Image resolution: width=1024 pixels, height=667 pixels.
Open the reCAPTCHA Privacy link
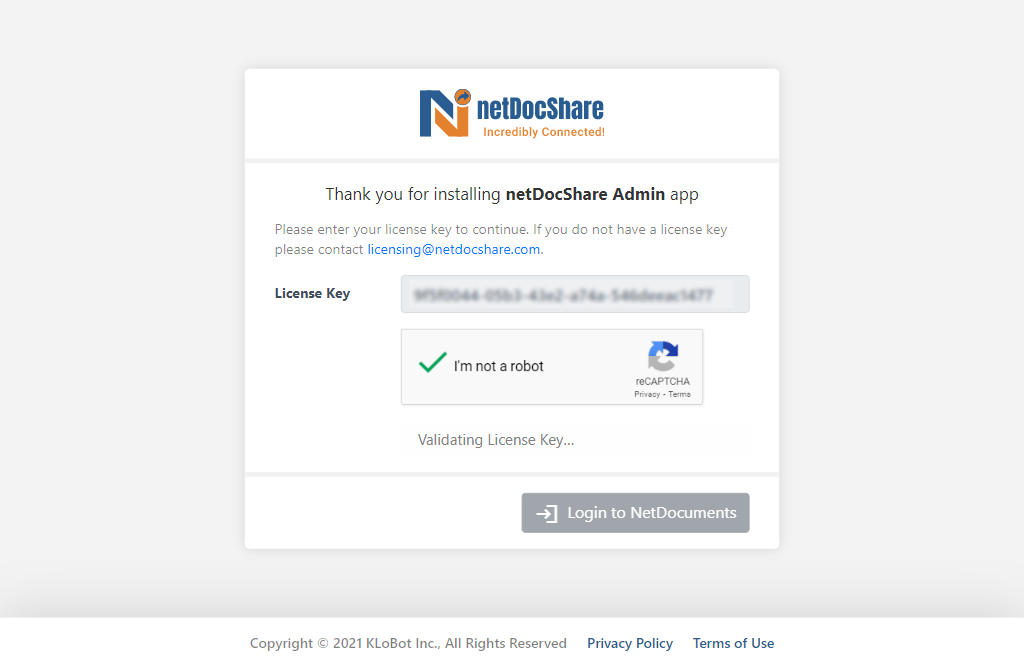[x=647, y=395]
